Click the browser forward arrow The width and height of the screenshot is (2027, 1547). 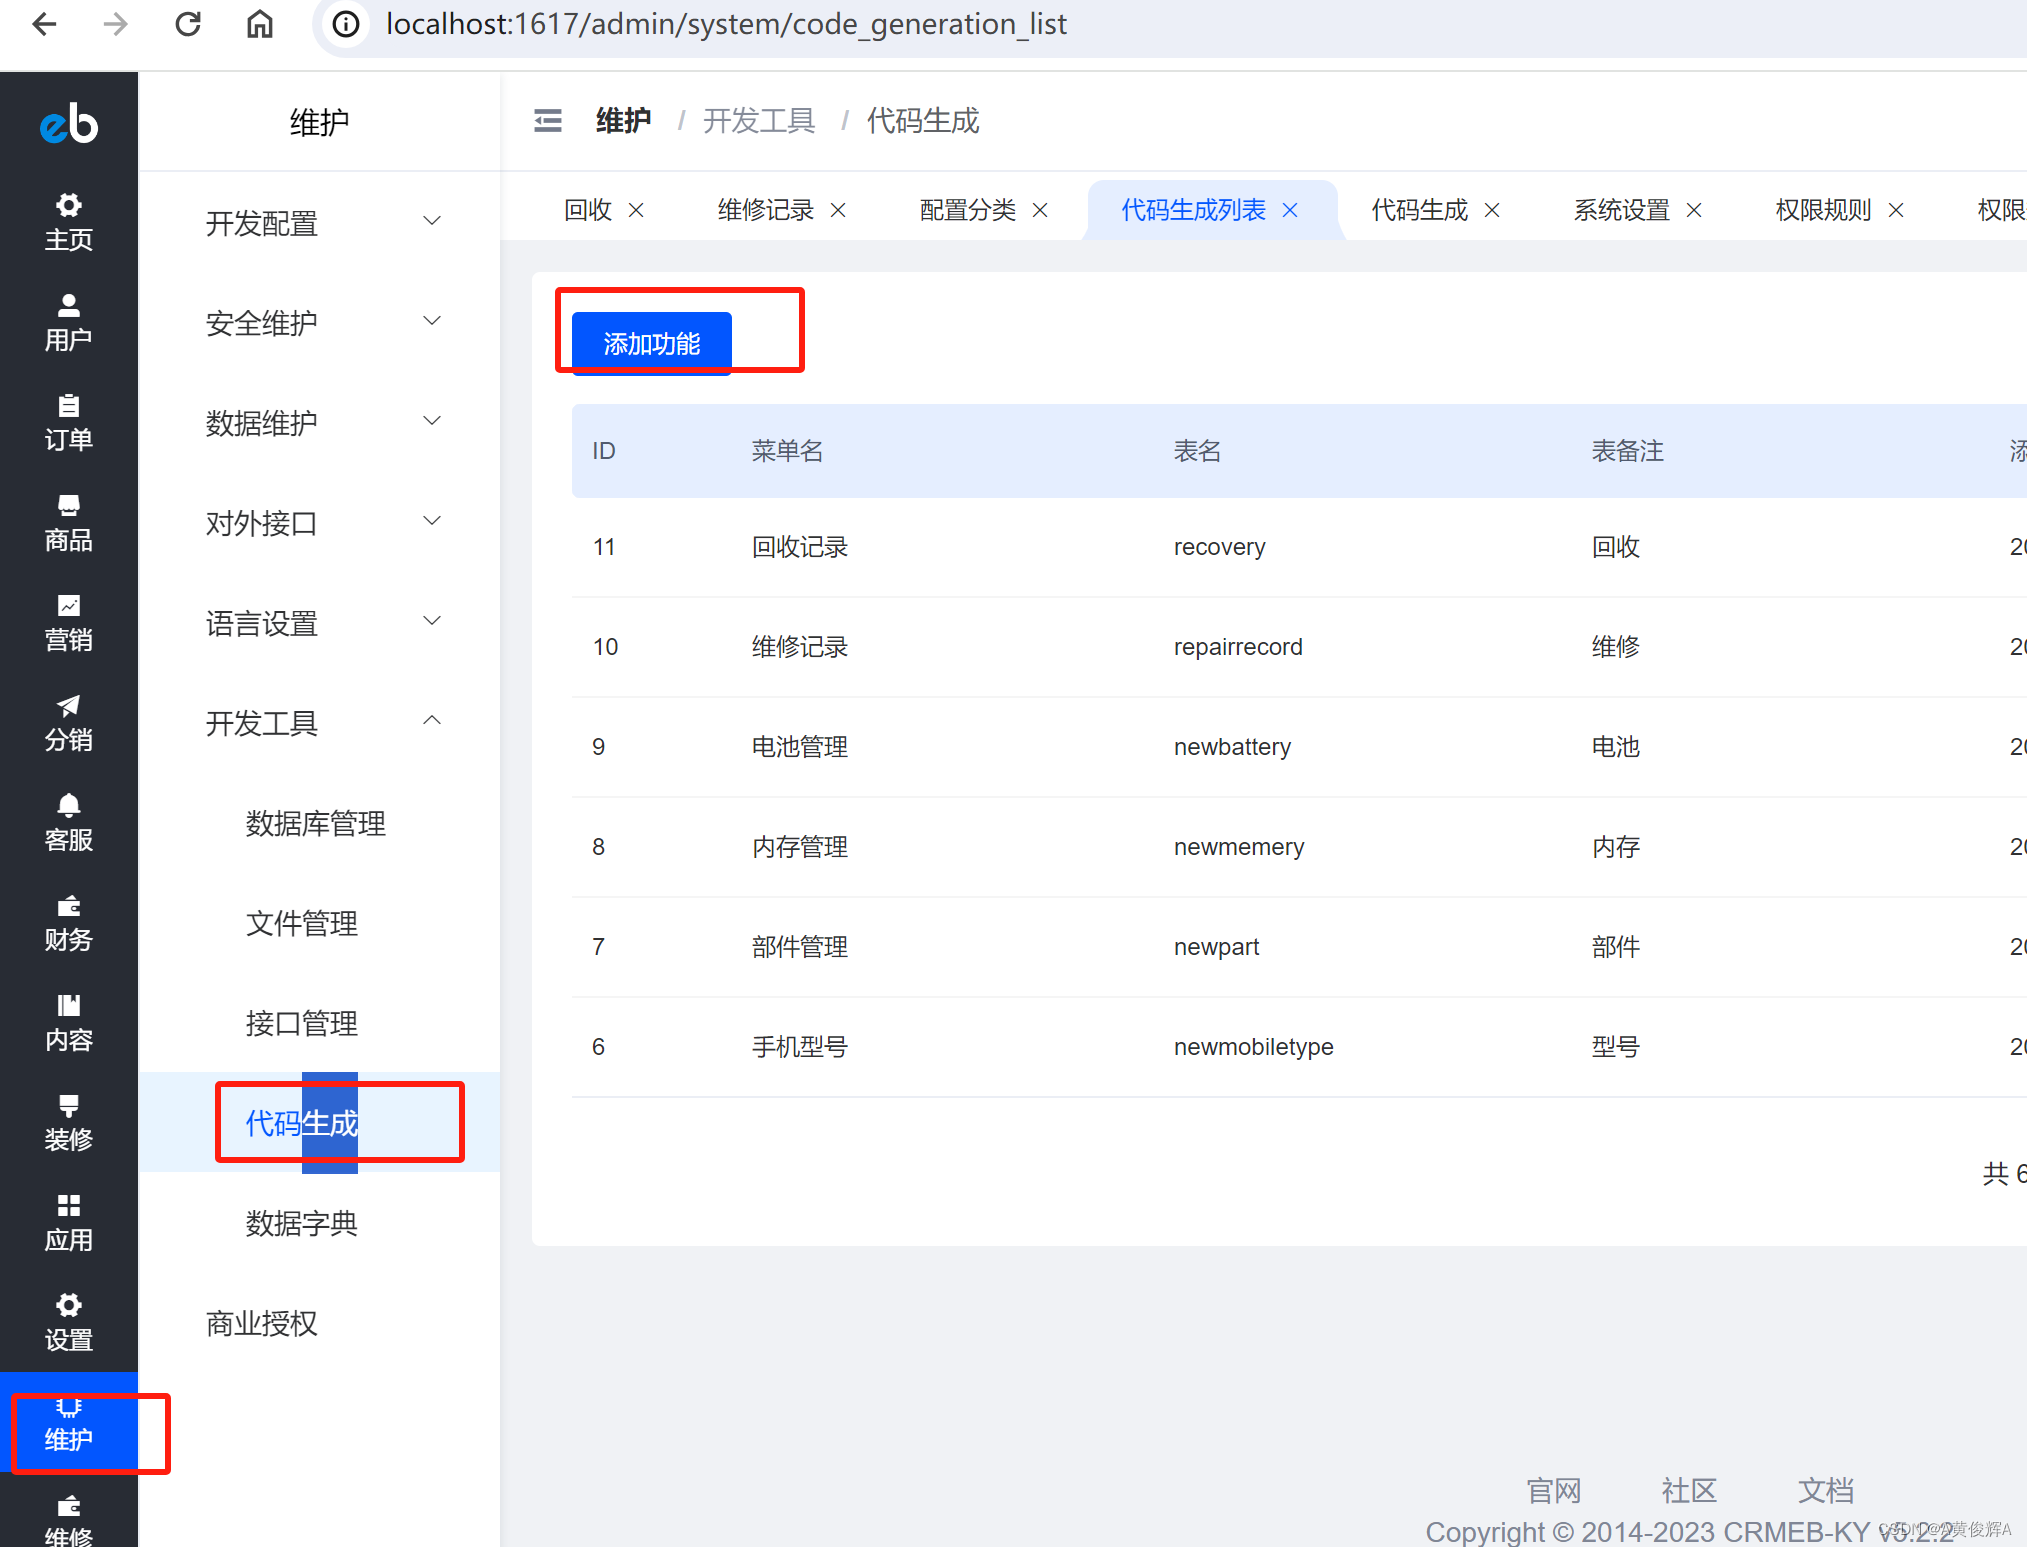click(x=116, y=24)
